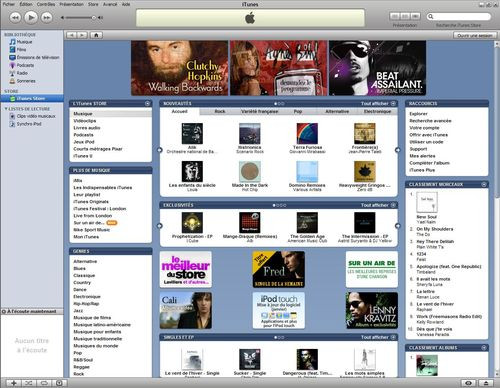Image resolution: width=500 pixels, height=388 pixels.
Task: Select Vidéoclips in iTunes Store list
Action: 85,121
